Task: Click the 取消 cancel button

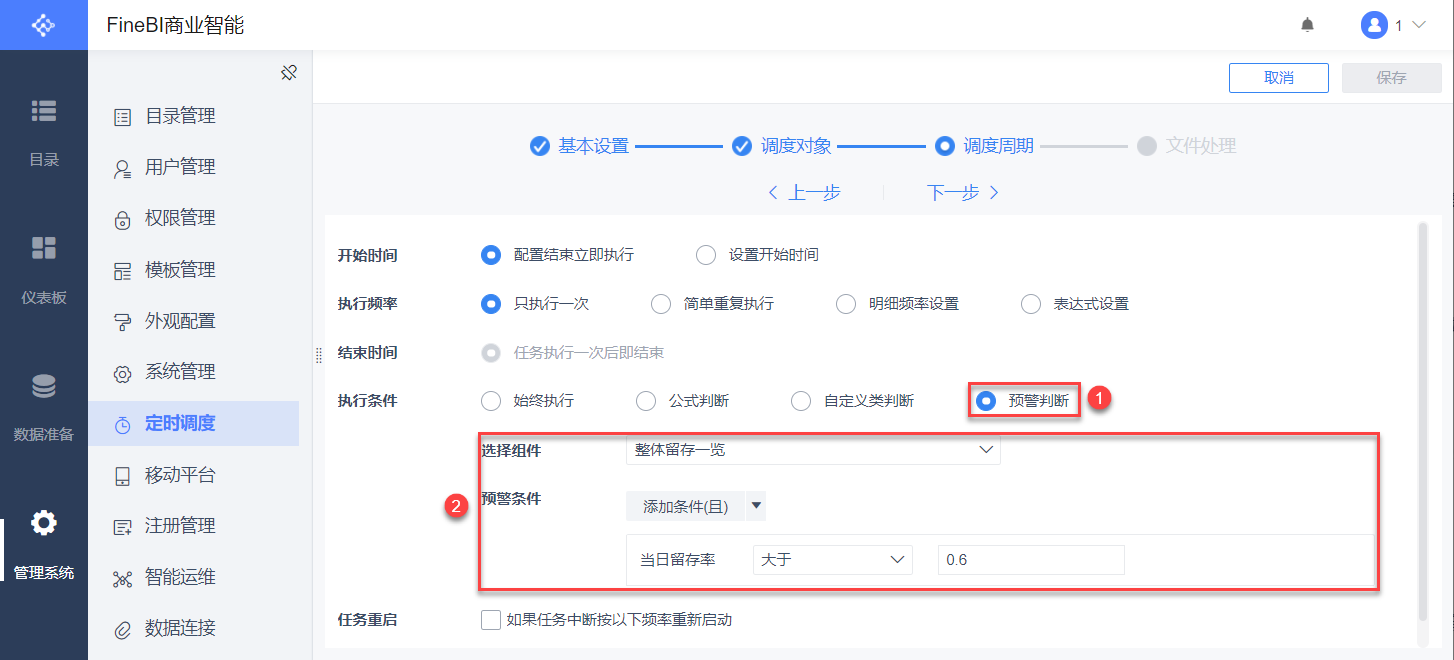Action: 1278,78
